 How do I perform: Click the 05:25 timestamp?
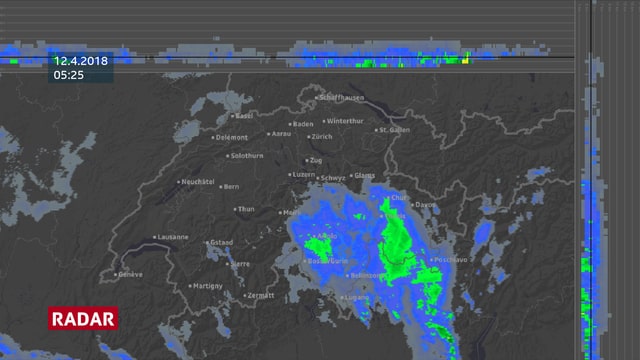click(x=69, y=75)
